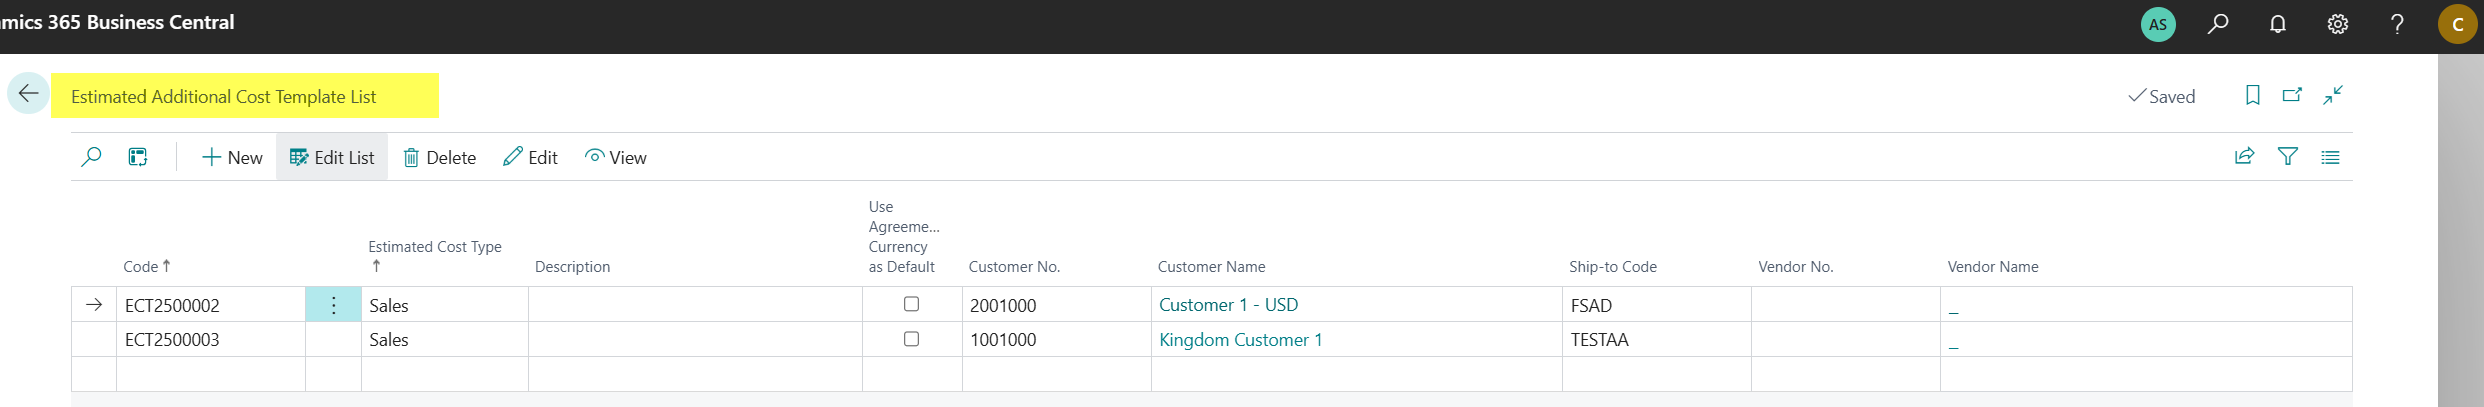The width and height of the screenshot is (2484, 407).
Task: Show more options for row ECT2500002
Action: click(333, 305)
